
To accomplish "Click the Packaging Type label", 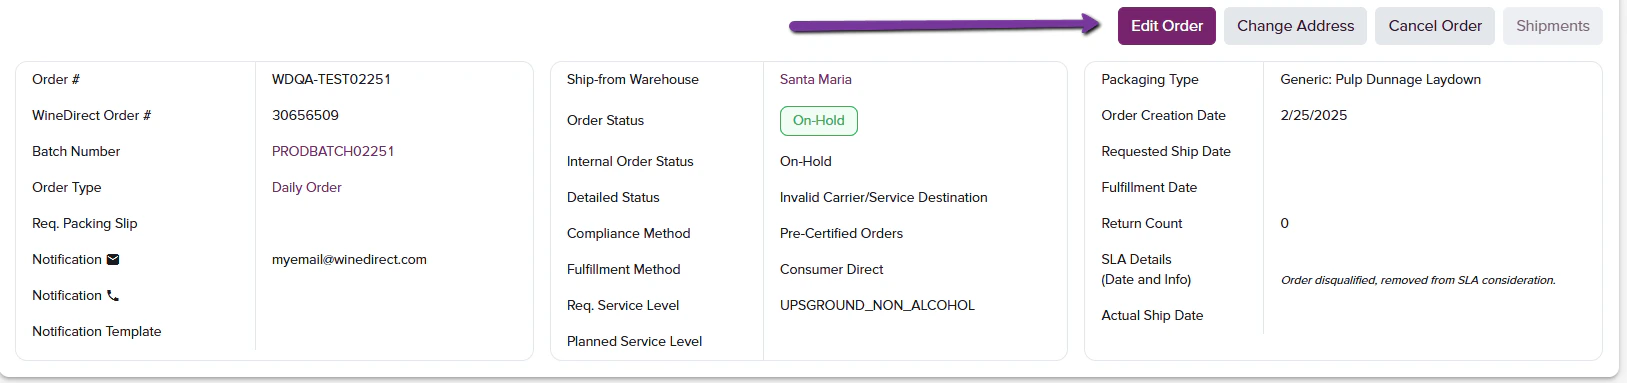I will click(1150, 79).
